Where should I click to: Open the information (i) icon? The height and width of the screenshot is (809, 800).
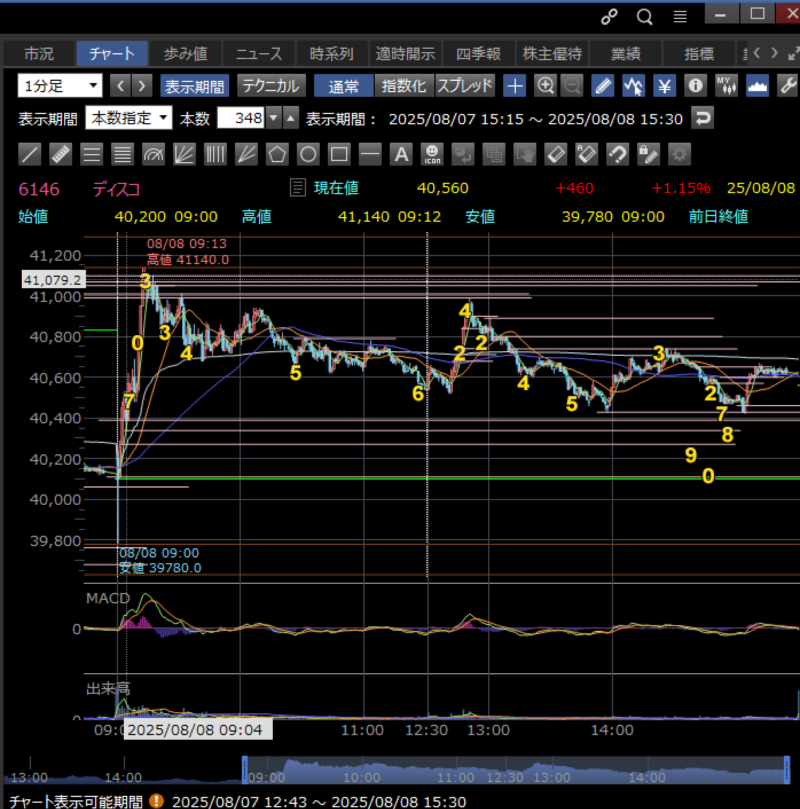tap(695, 86)
